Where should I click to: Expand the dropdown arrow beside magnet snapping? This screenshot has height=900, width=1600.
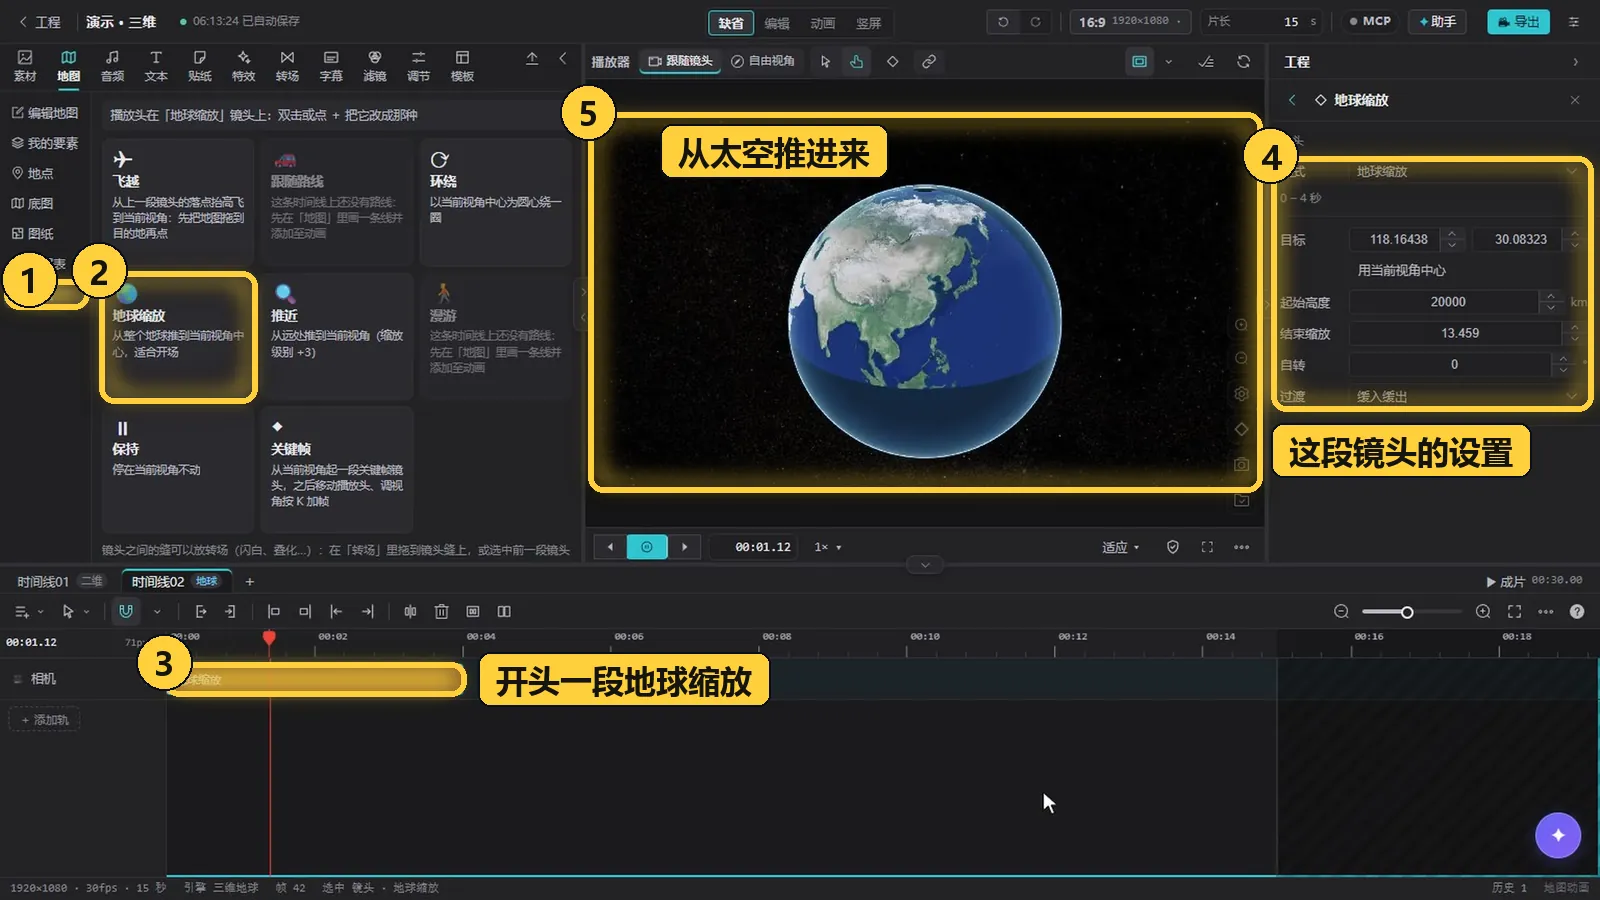[157, 611]
